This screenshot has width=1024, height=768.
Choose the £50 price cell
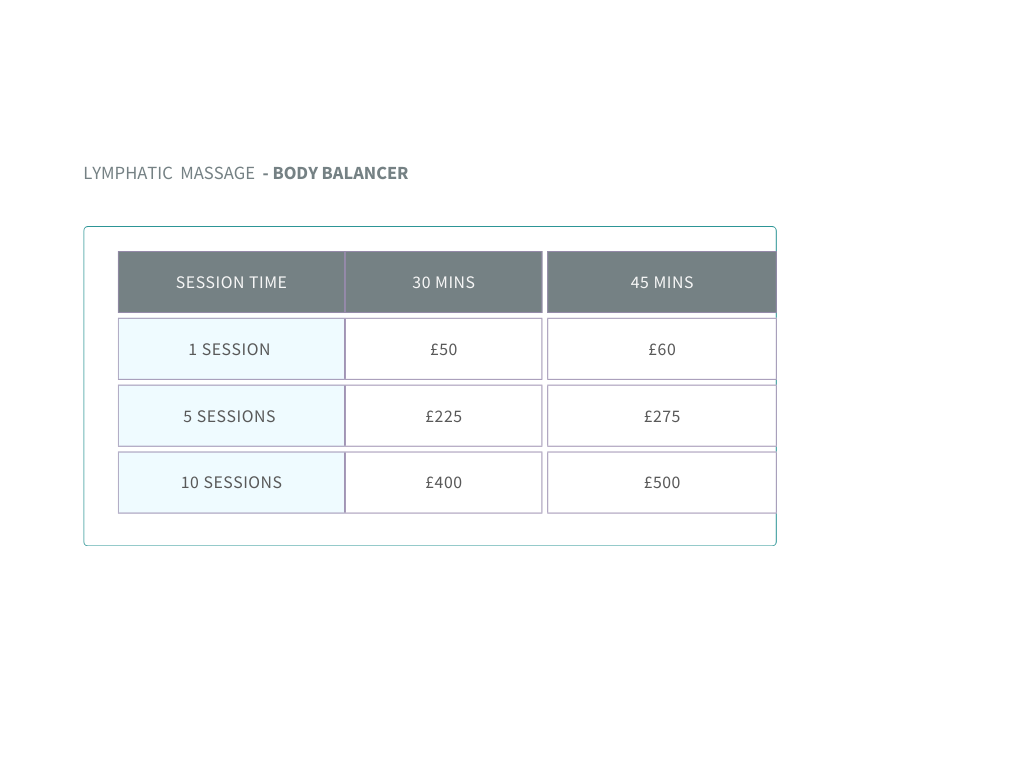click(x=443, y=349)
